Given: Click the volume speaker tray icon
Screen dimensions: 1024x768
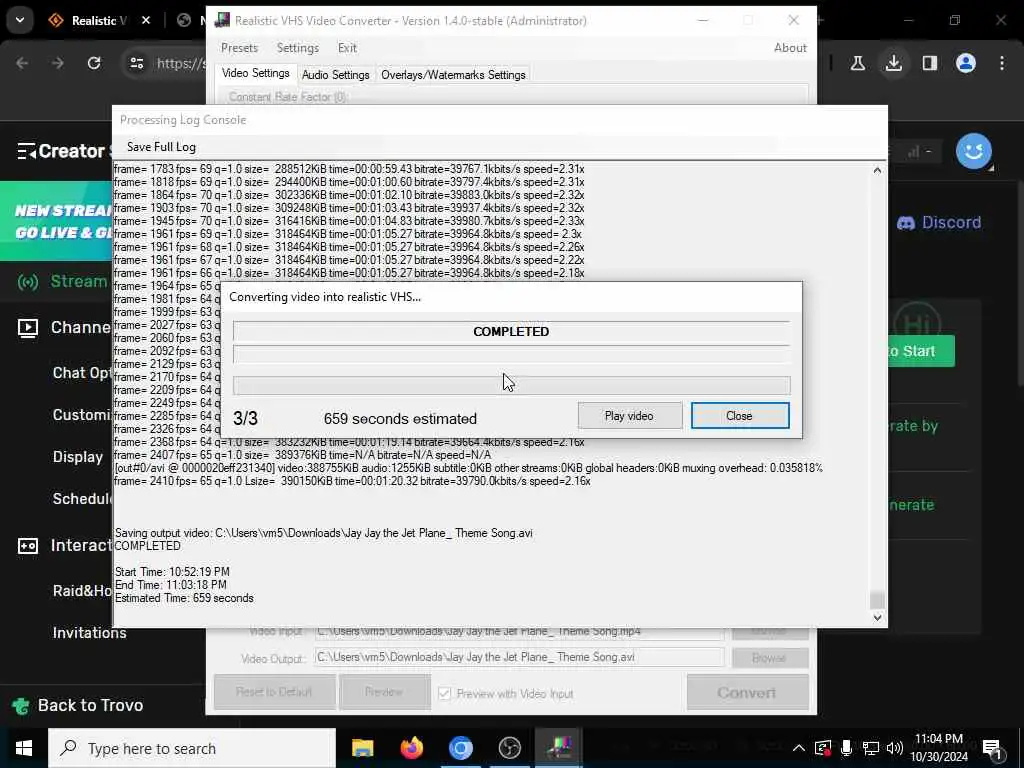Looking at the screenshot, I should (x=895, y=748).
